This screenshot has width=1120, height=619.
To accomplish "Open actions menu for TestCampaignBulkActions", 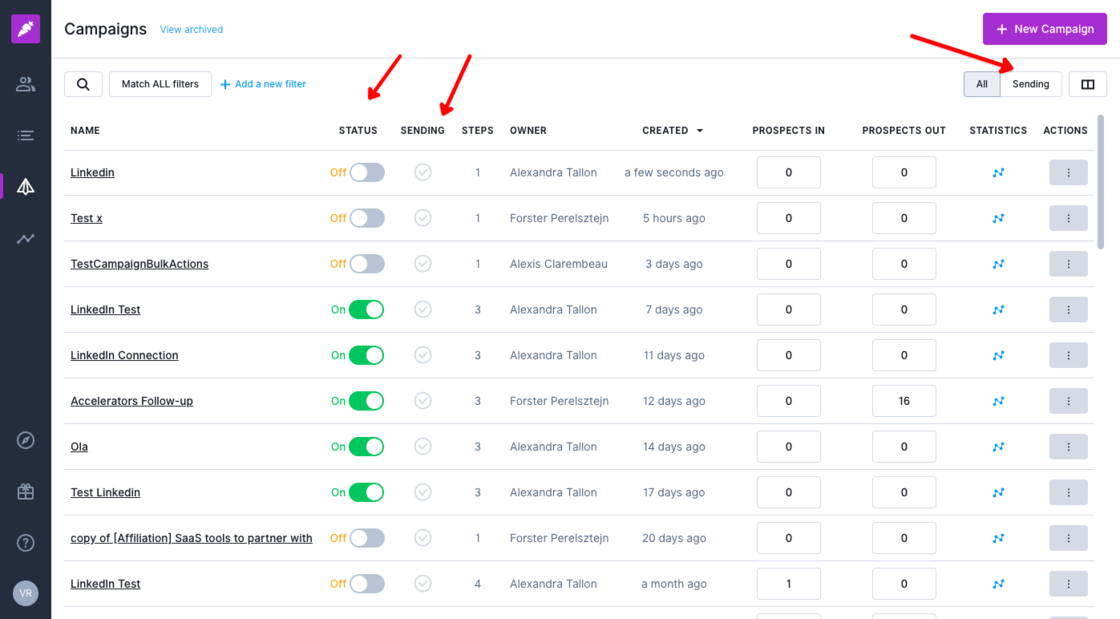I will tap(1068, 263).
